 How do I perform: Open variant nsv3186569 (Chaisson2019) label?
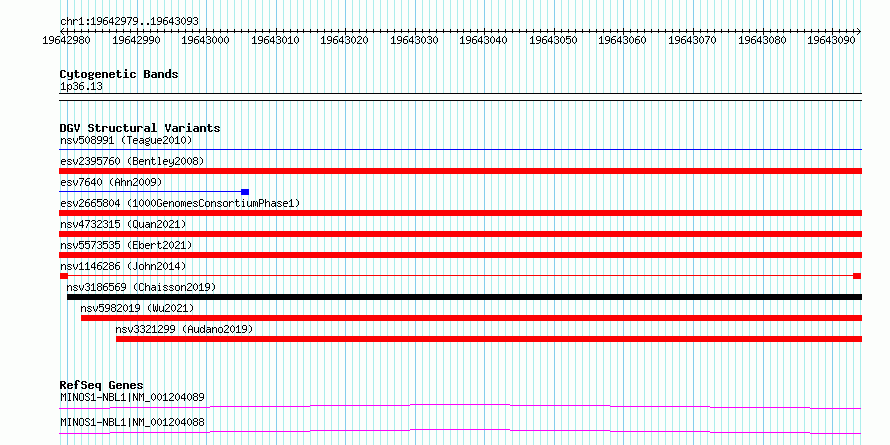[x=141, y=287]
